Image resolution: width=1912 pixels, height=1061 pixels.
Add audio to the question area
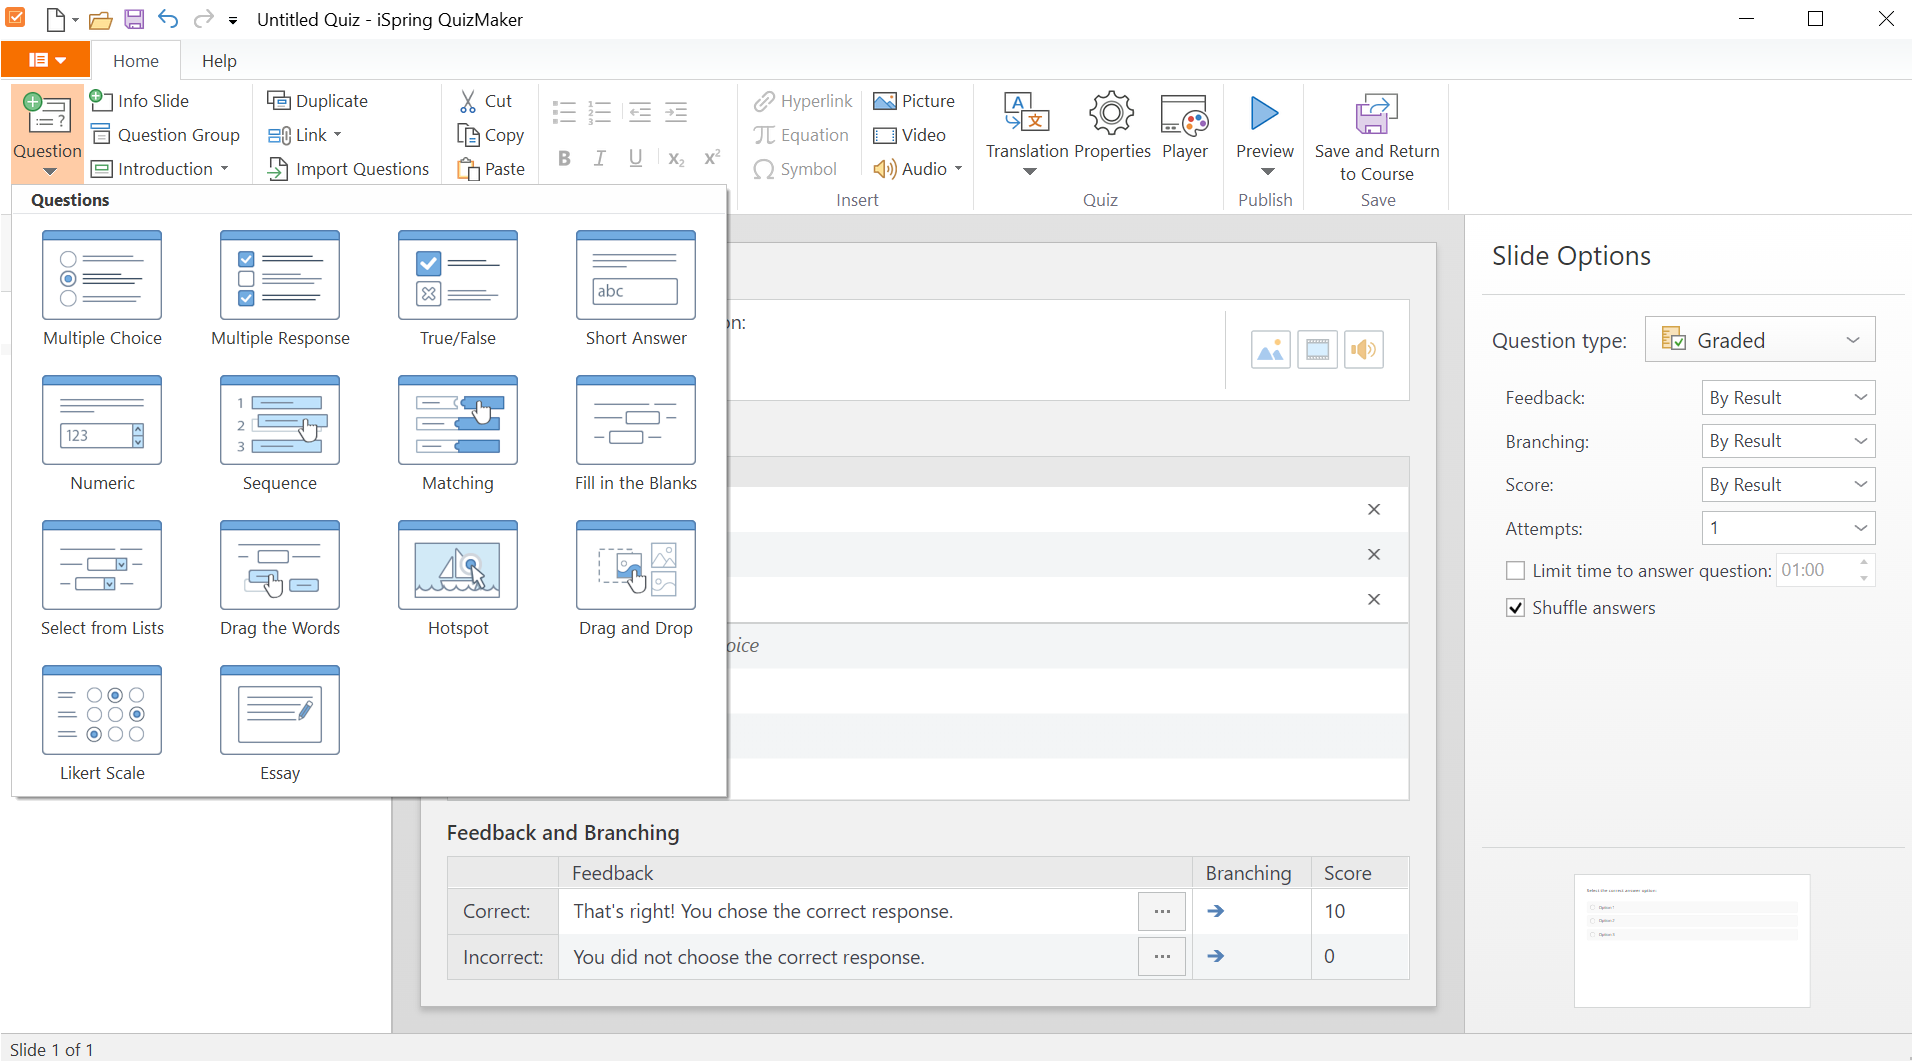tap(1364, 350)
